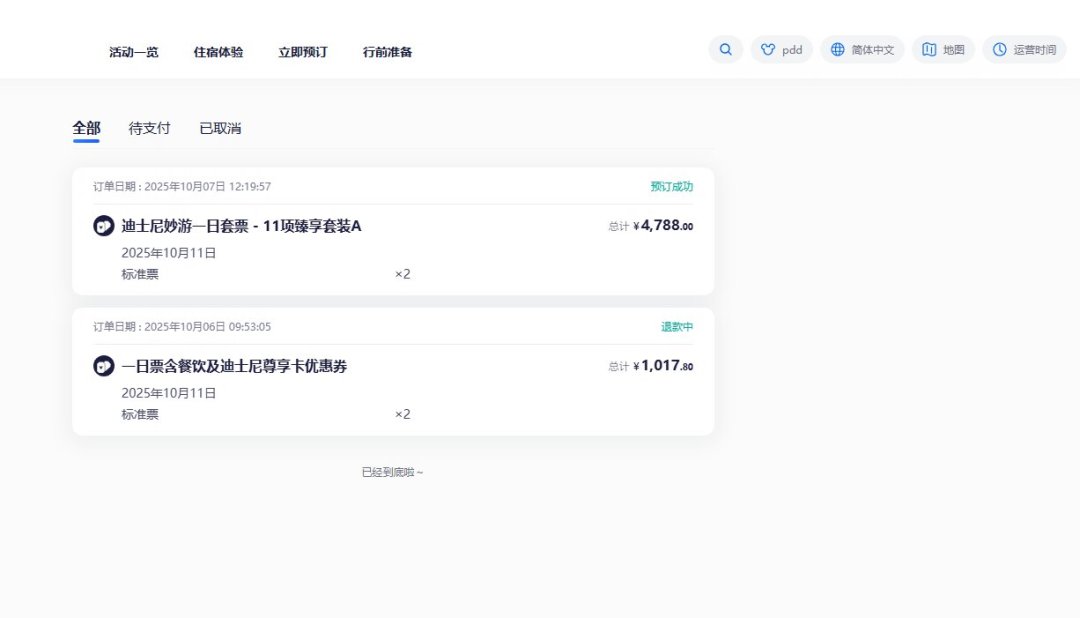Switch to the 待支付 tab
Image resolution: width=1080 pixels, height=618 pixels.
(x=149, y=128)
